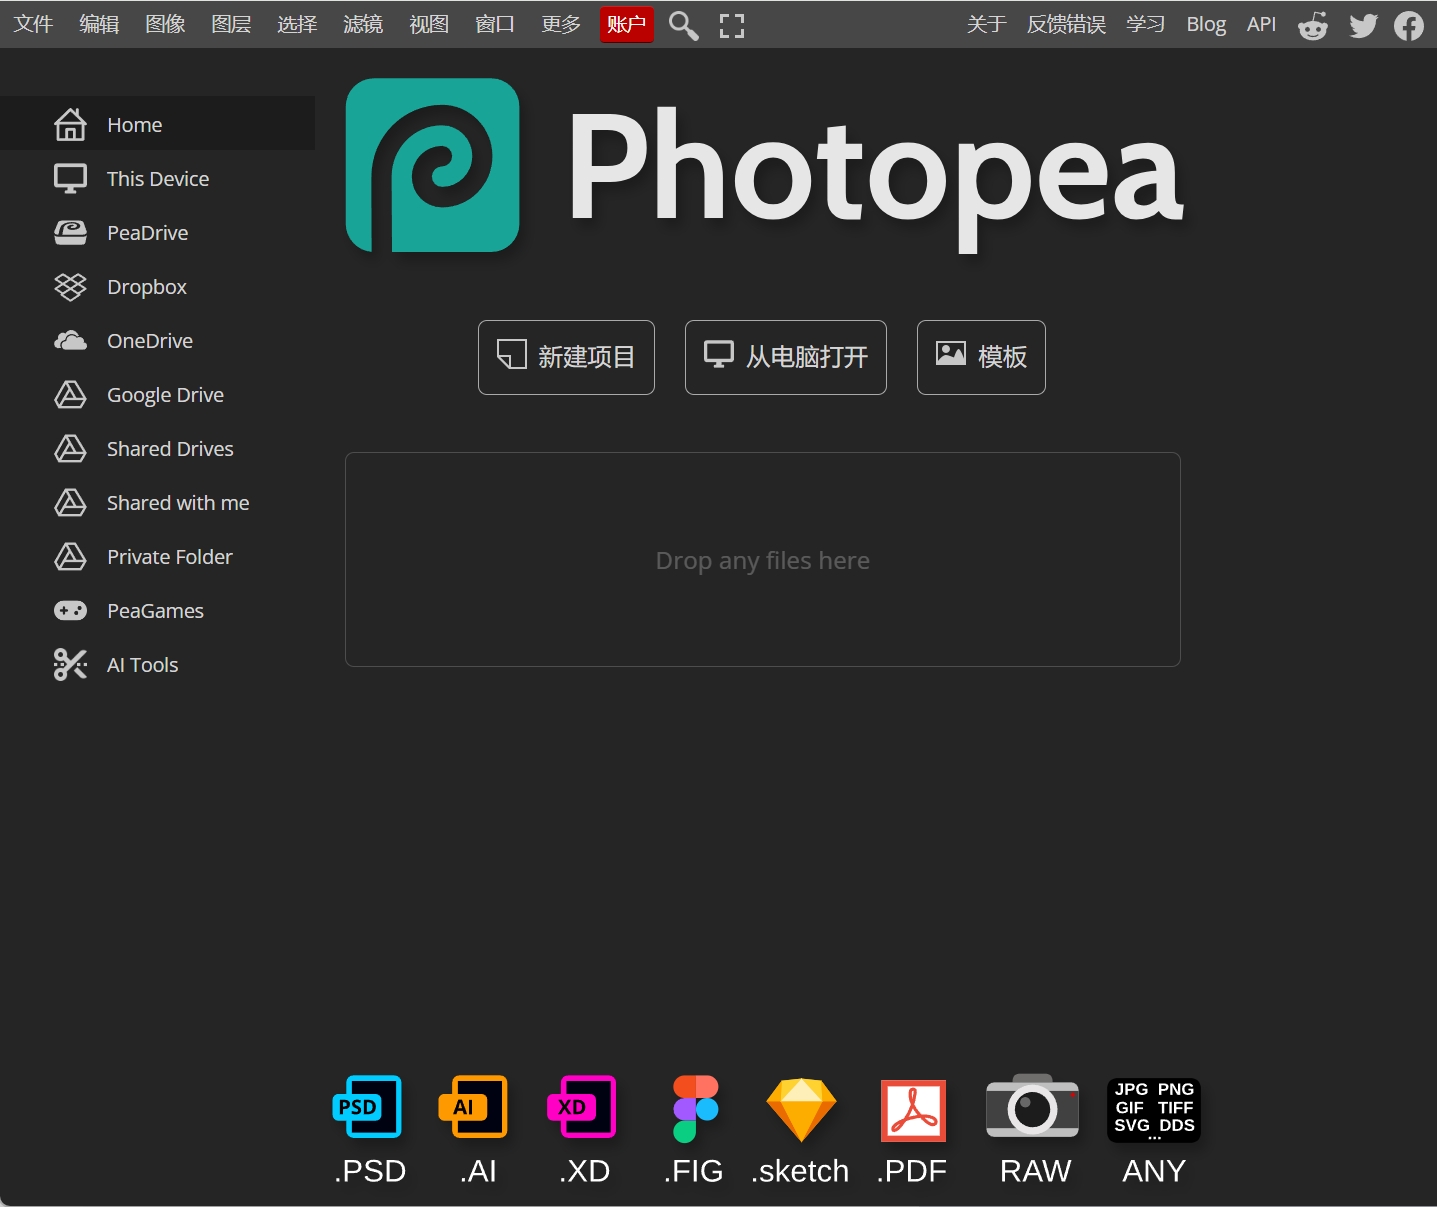This screenshot has height=1207, width=1437.
Task: Click the XD file format icon
Action: pyautogui.click(x=582, y=1107)
